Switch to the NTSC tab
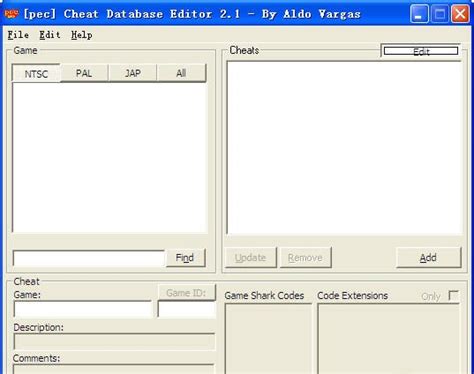 (x=36, y=73)
